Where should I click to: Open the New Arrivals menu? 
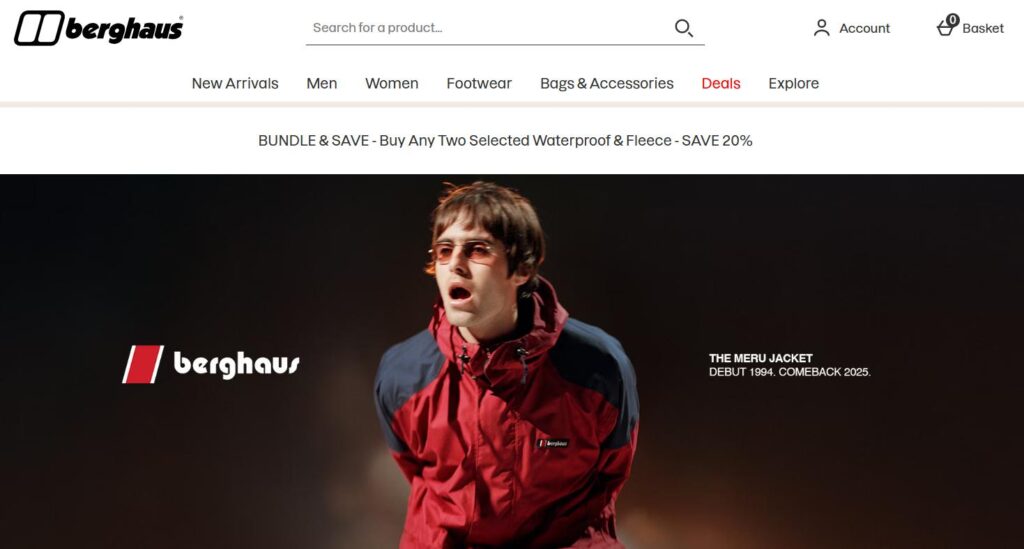coord(235,84)
